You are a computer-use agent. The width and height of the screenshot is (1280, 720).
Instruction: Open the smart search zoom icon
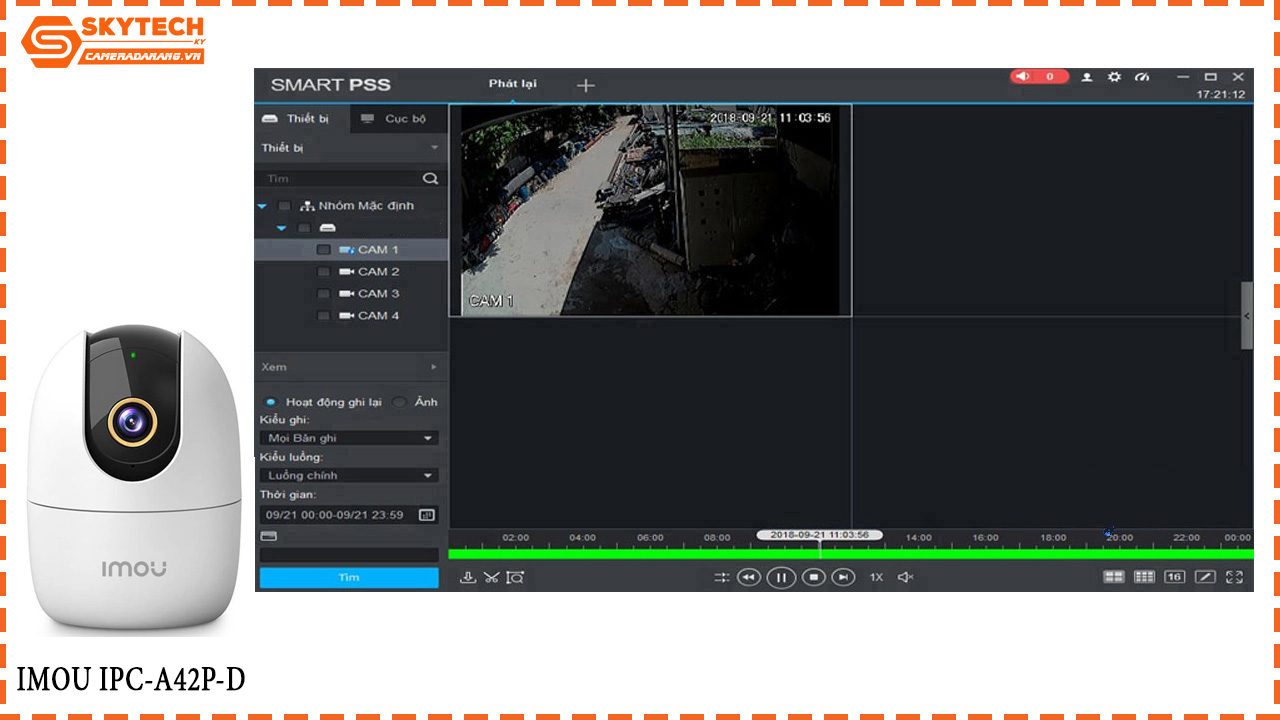513,577
